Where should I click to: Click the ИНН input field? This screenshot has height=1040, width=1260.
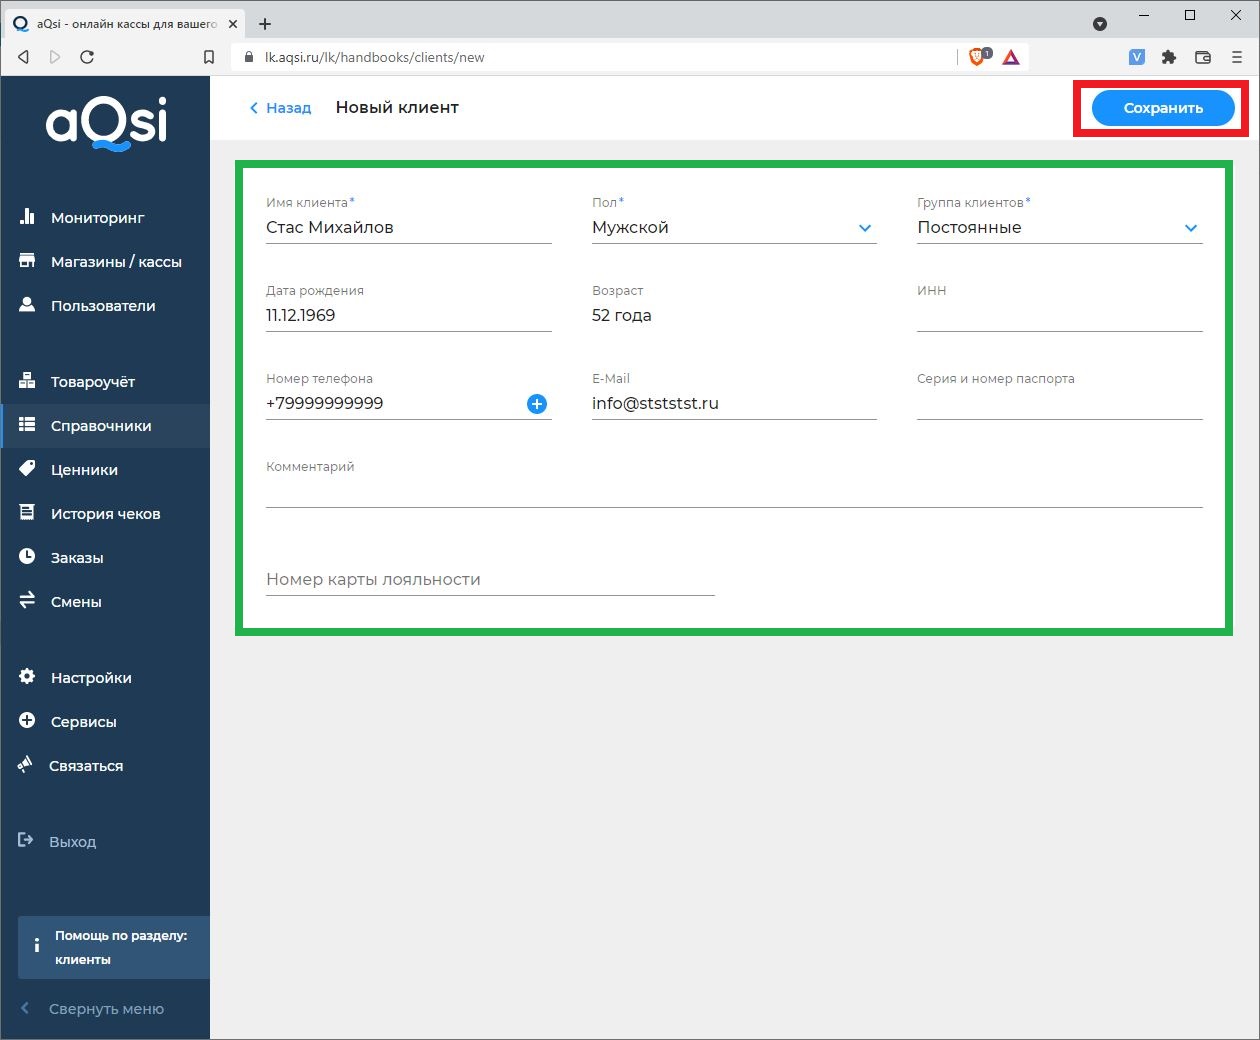[1058, 317]
